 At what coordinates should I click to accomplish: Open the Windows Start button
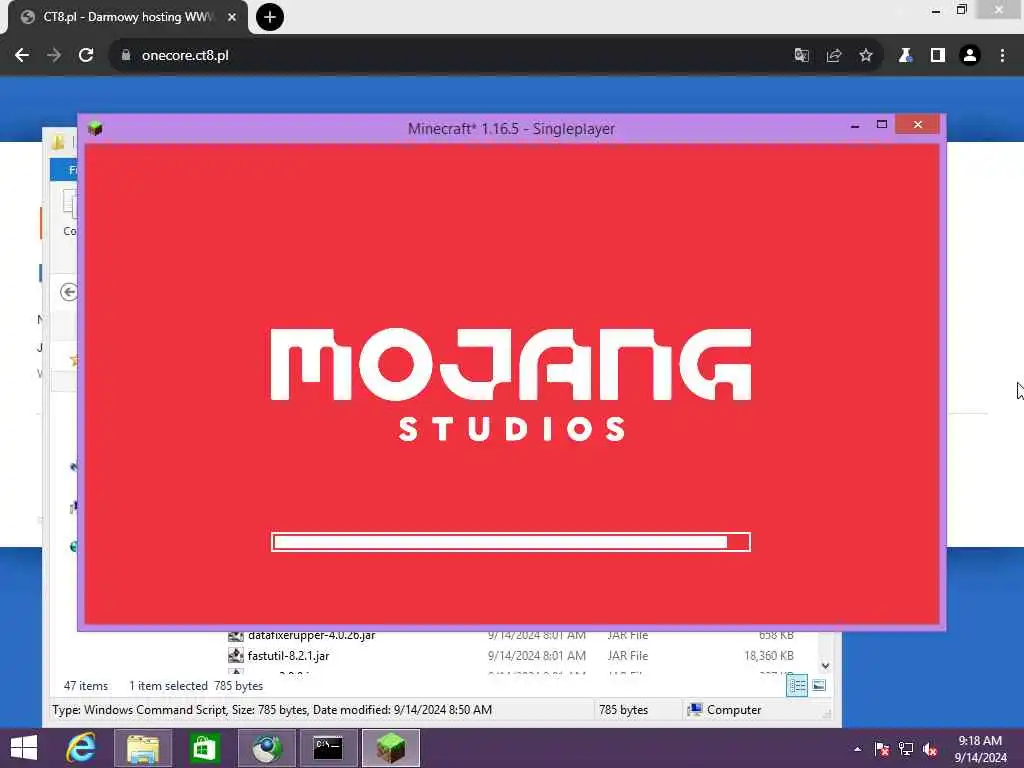[x=24, y=748]
